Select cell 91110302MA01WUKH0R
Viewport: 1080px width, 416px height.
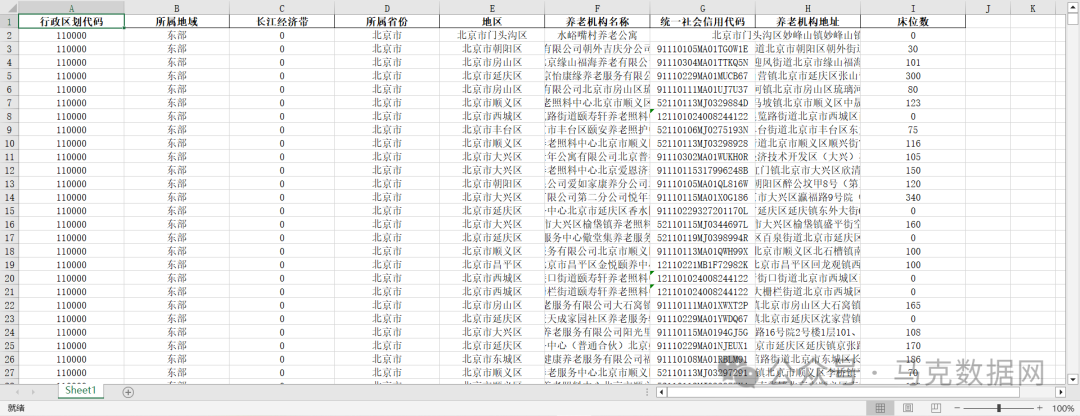coord(703,156)
